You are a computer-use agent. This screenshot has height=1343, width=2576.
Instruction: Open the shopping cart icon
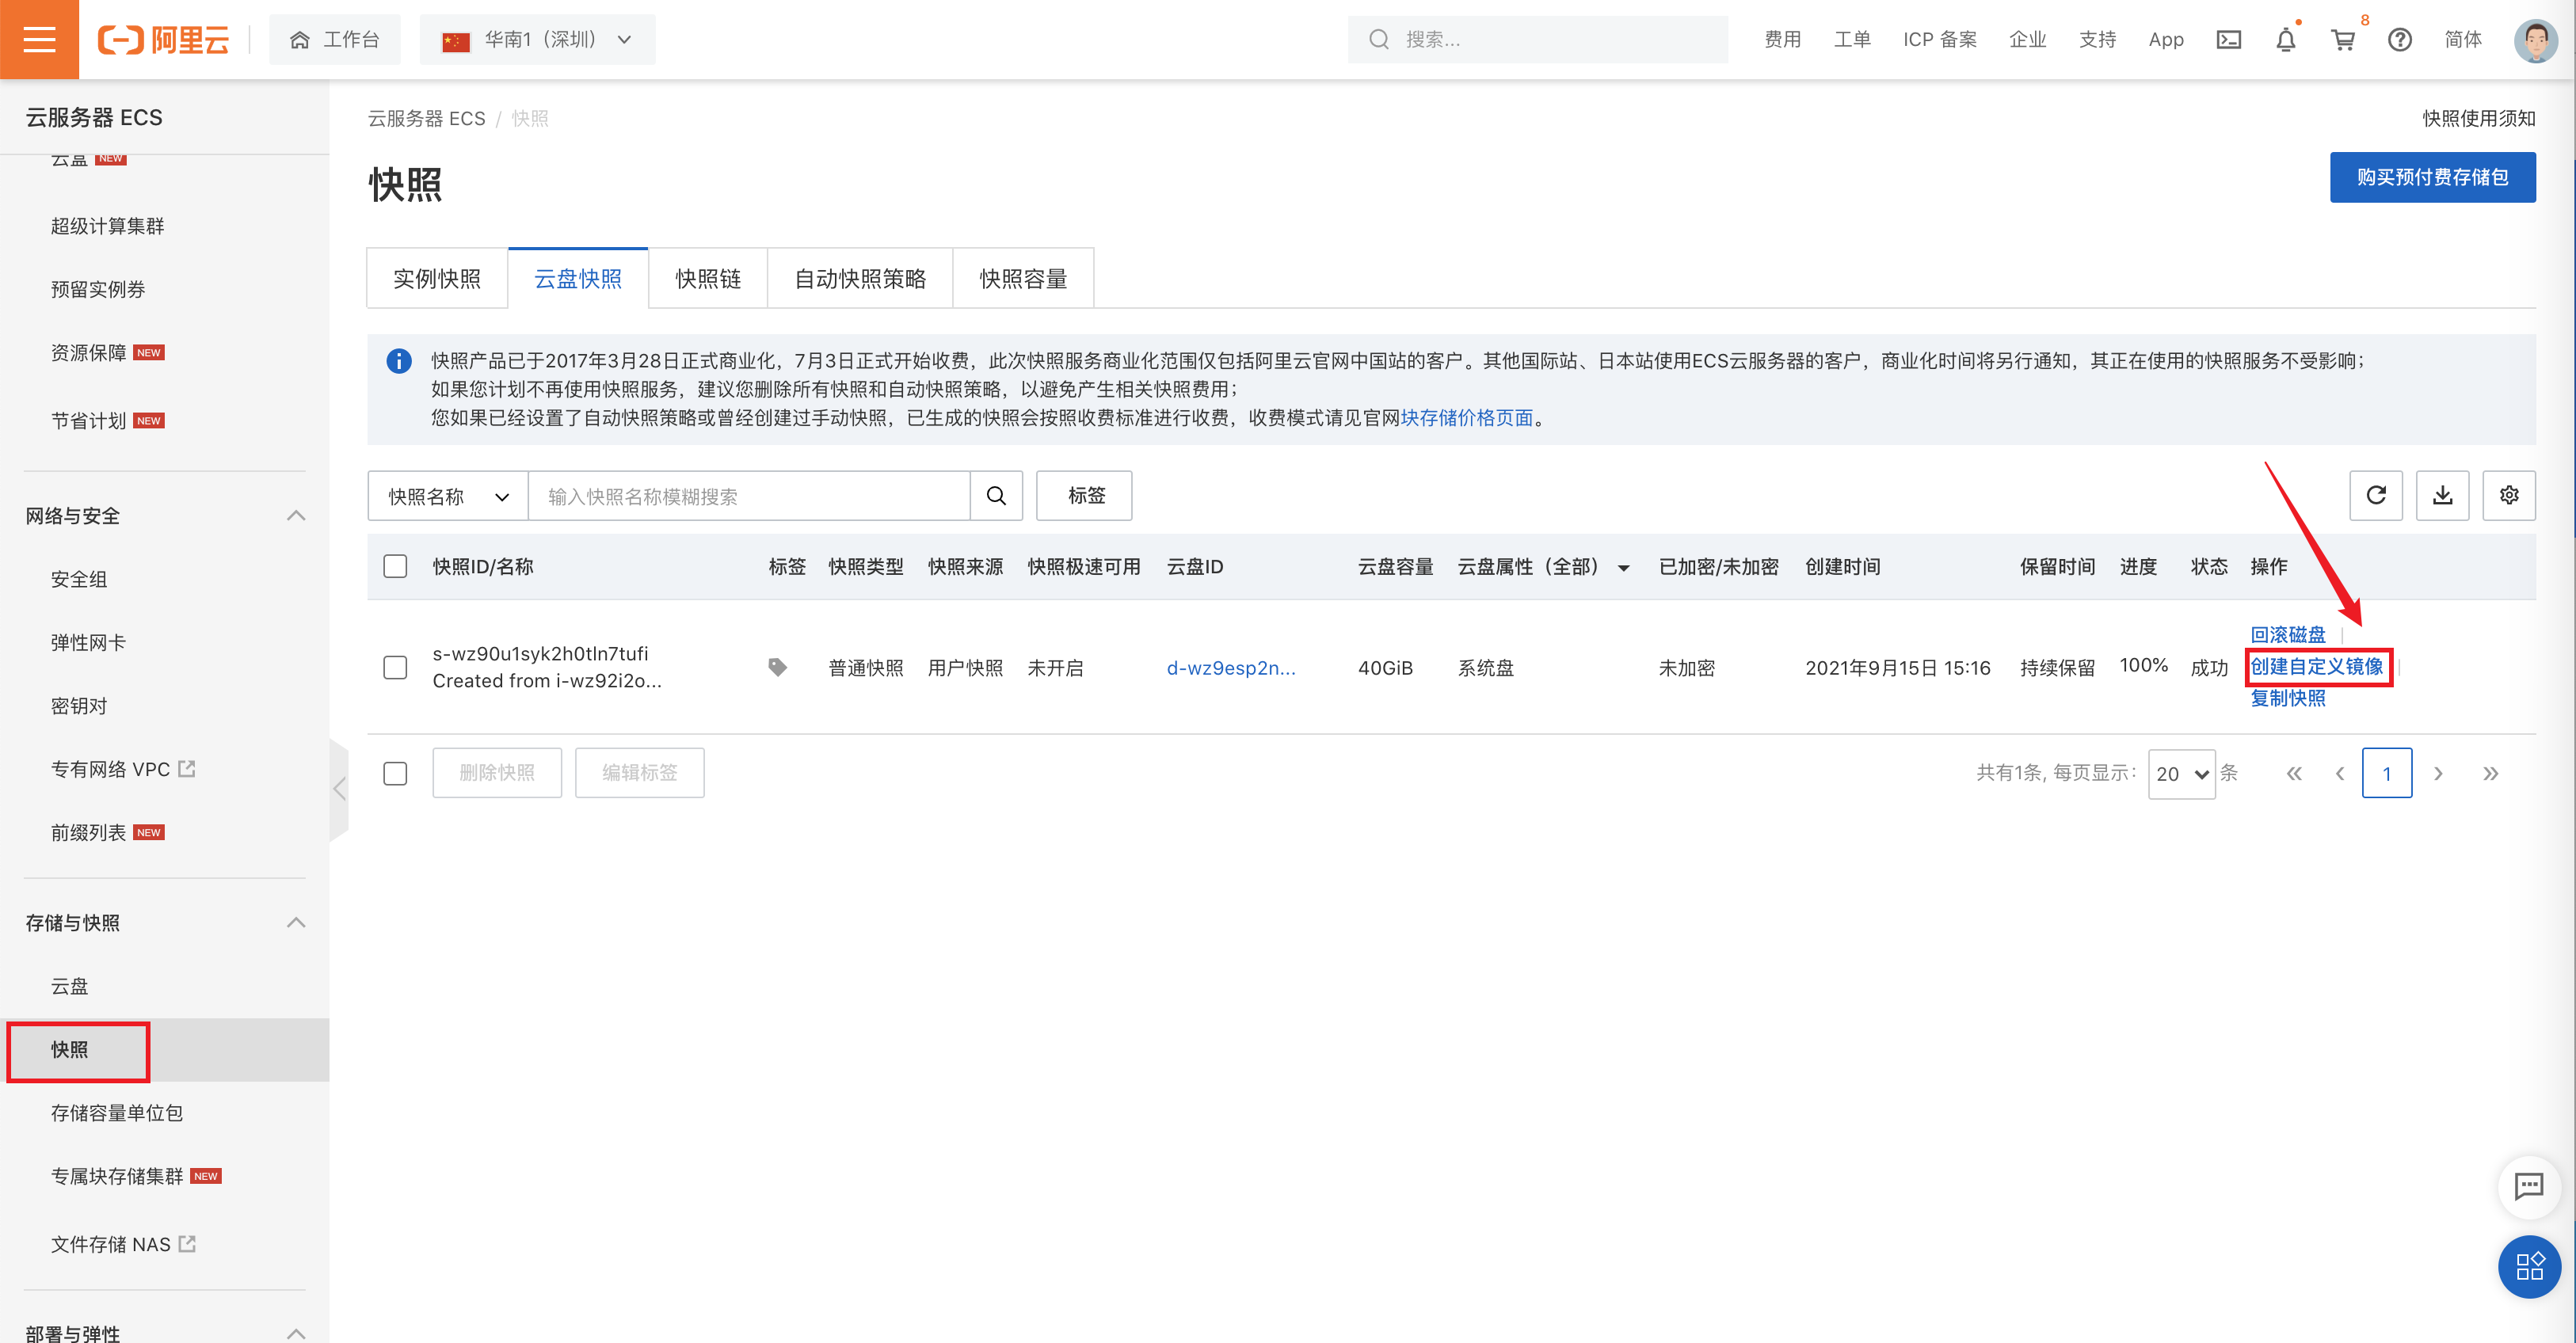[2342, 40]
